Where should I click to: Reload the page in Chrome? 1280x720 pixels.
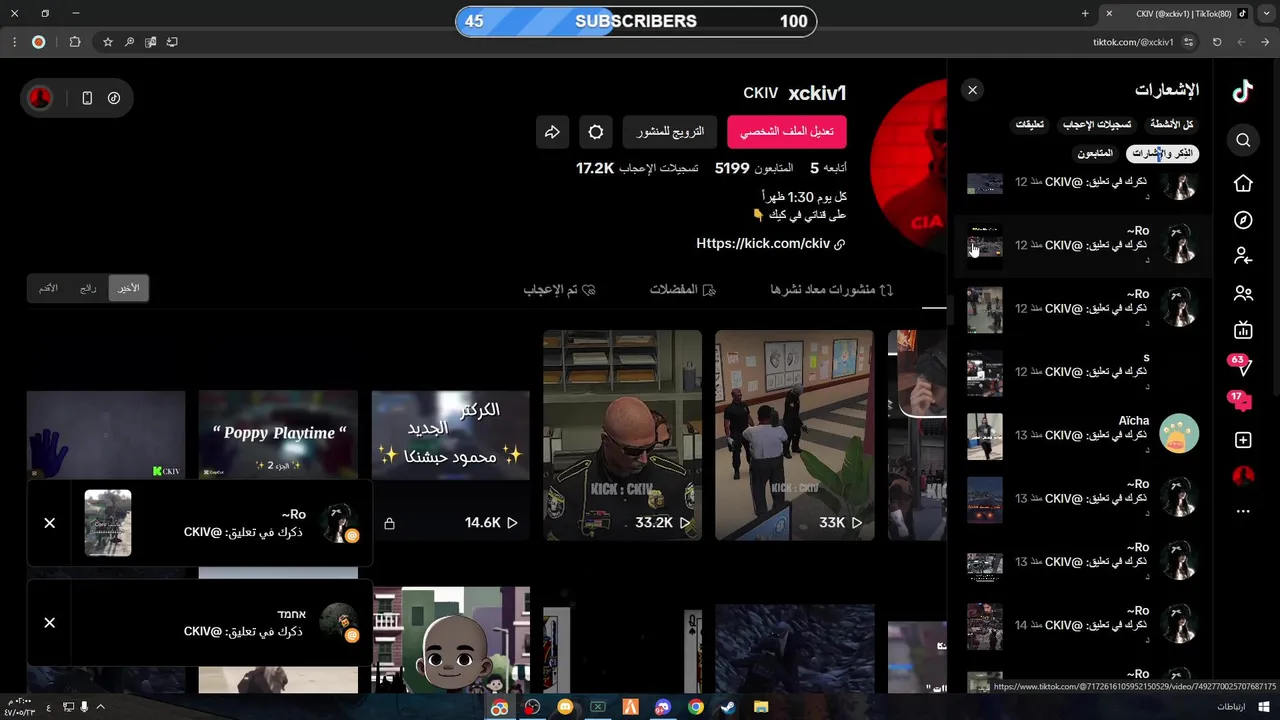[x=1217, y=42]
